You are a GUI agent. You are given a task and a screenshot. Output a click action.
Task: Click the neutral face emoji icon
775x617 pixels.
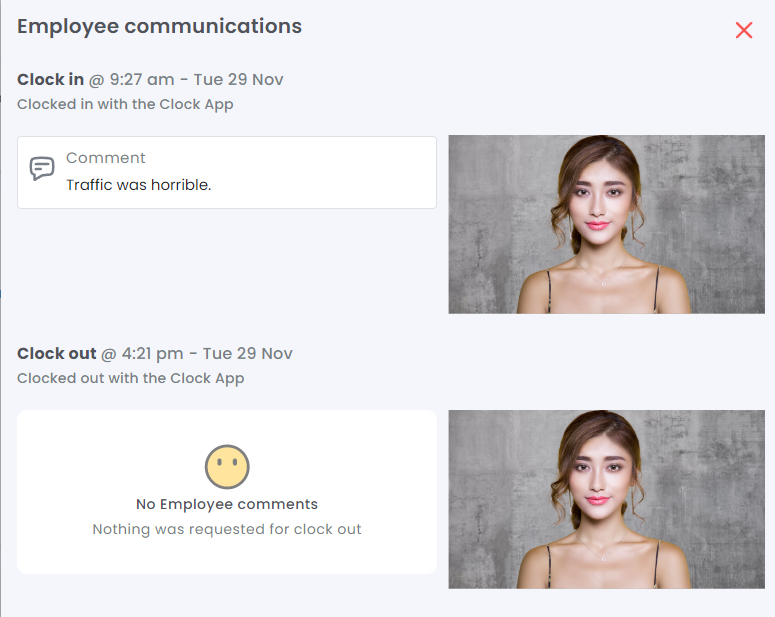click(227, 466)
